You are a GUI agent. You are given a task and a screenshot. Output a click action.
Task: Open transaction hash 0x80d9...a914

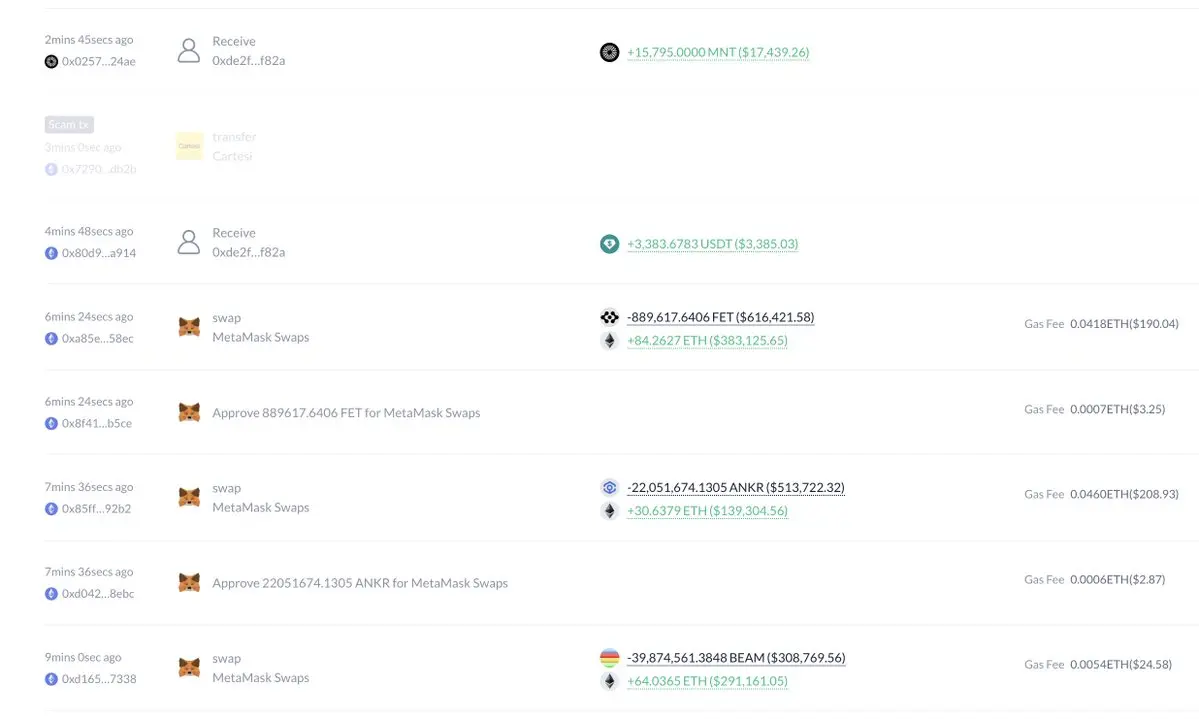click(x=99, y=253)
